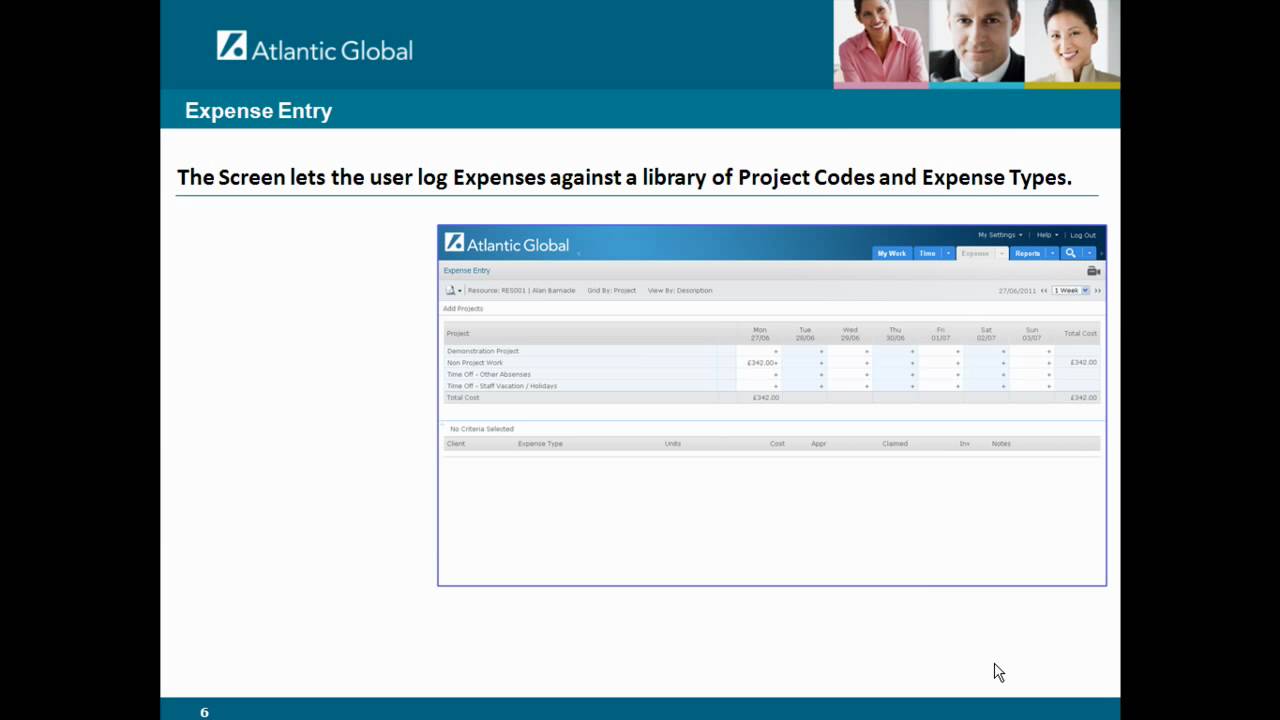Add expense for Non Project Work on Tue 28/06
This screenshot has height=720, width=1280.
point(821,363)
